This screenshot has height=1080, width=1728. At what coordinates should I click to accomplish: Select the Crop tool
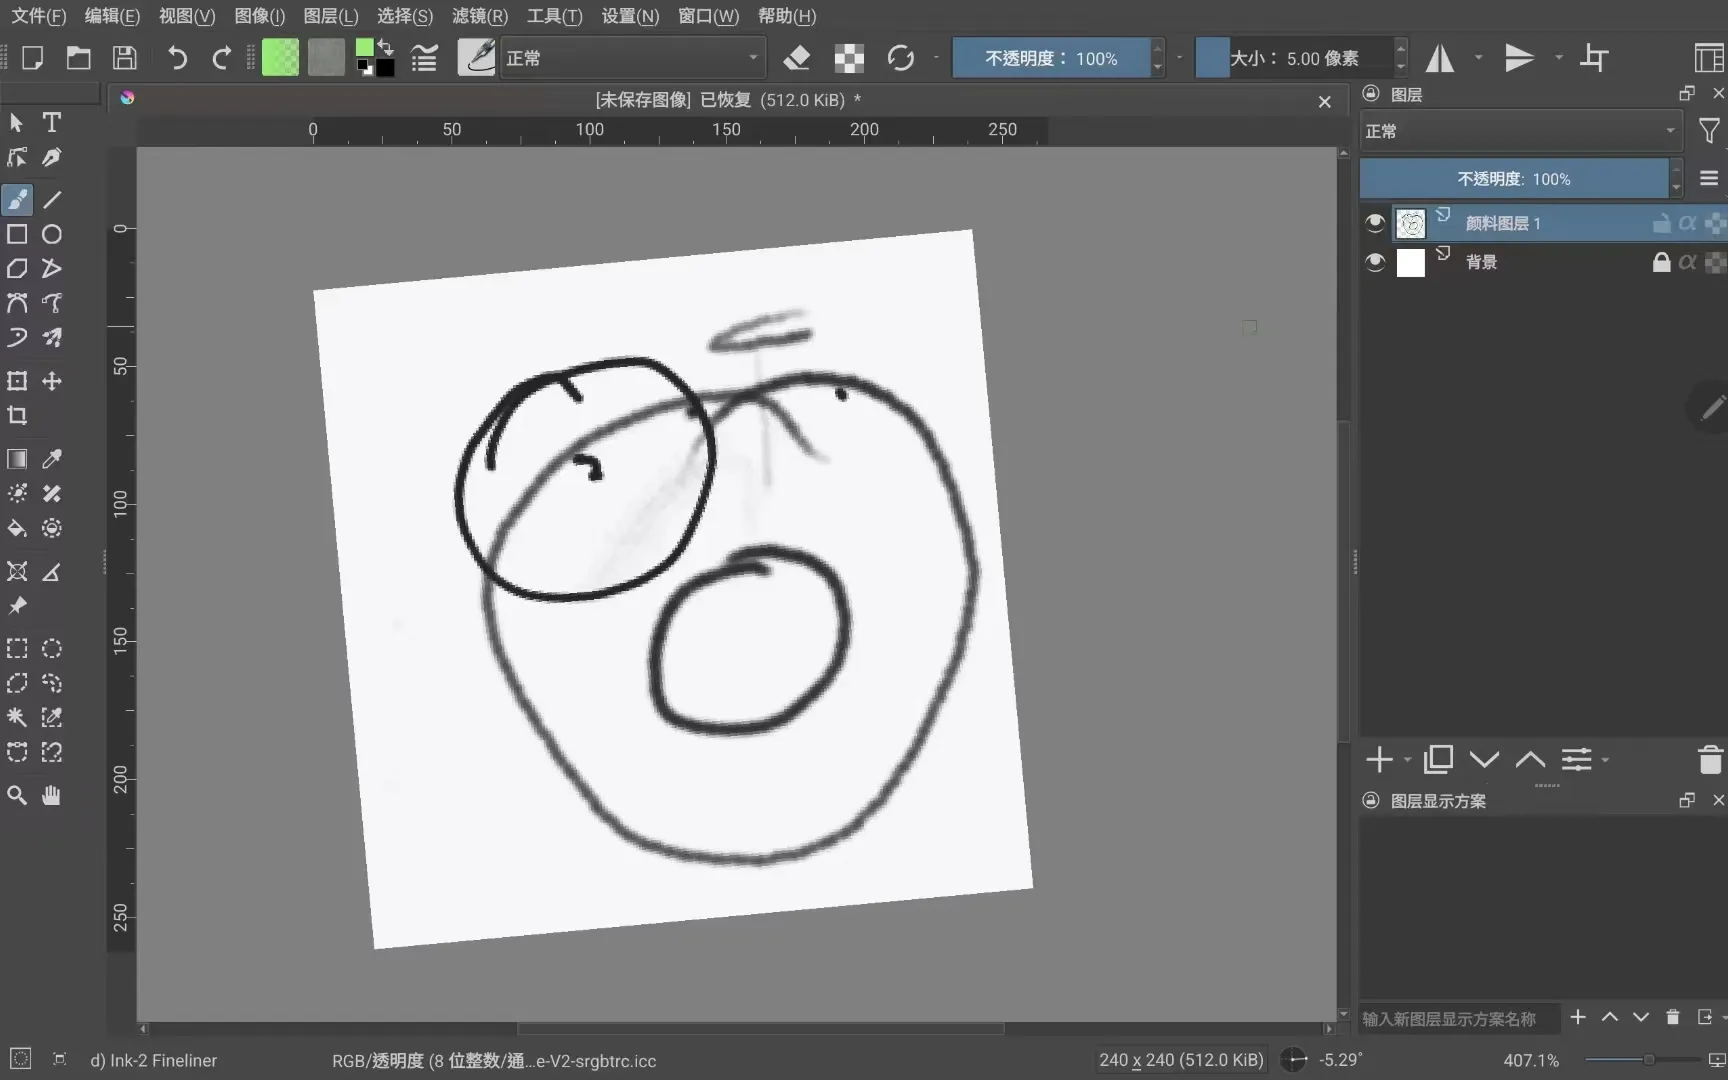pos(17,416)
